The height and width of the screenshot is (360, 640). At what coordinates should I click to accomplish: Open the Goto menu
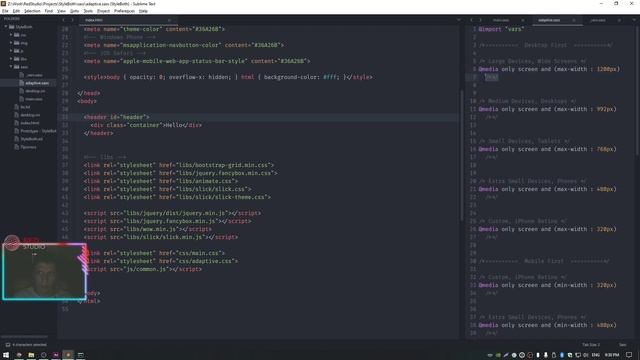click(74, 11)
